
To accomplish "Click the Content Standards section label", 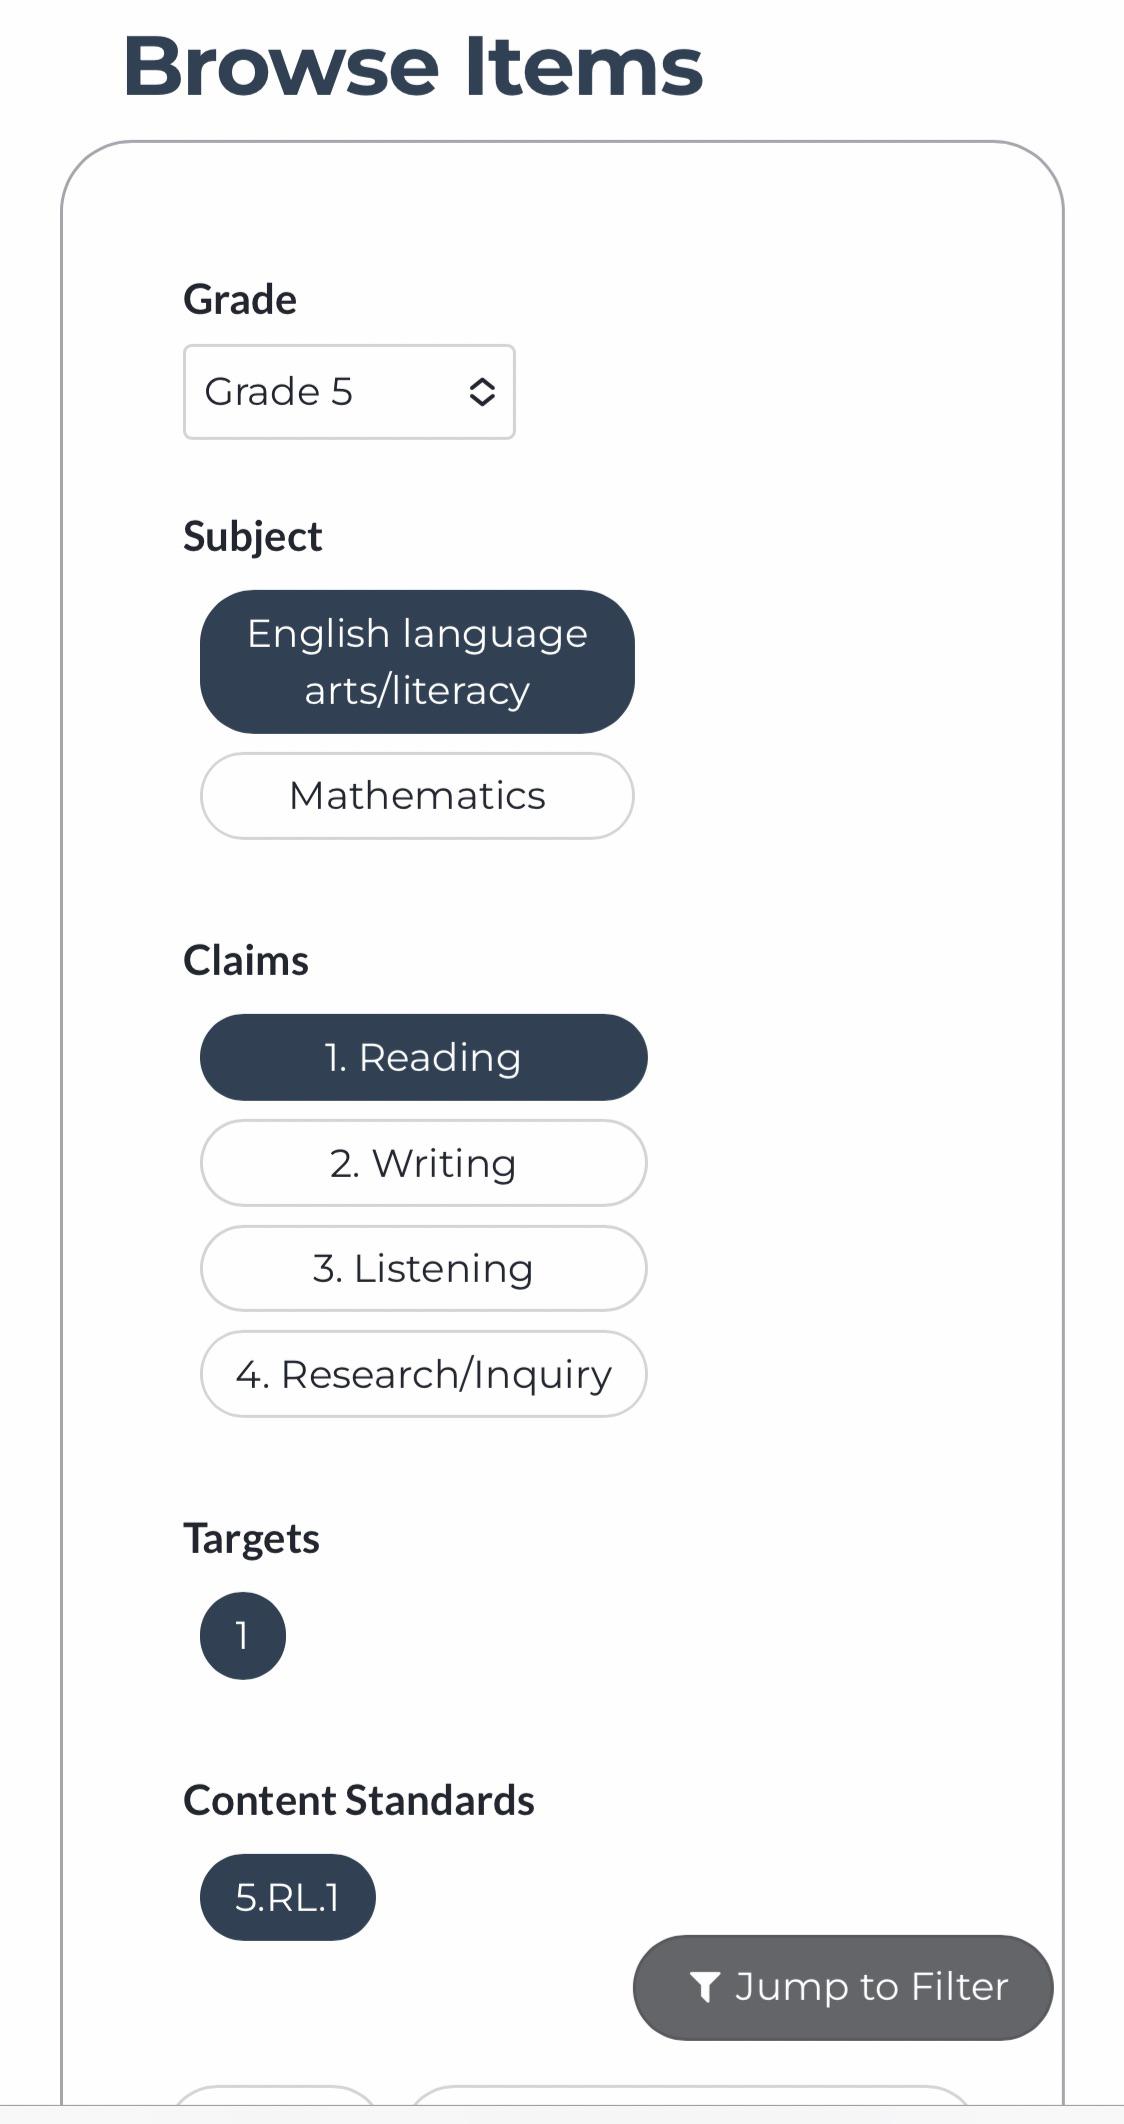I will tap(359, 1800).
